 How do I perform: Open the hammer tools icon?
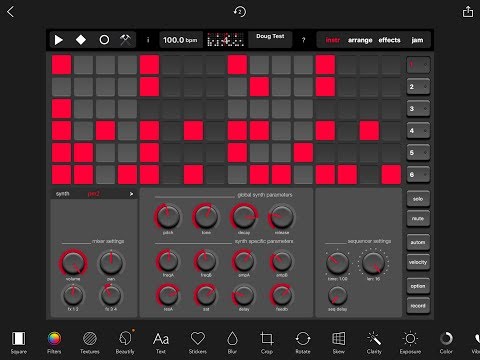click(125, 40)
